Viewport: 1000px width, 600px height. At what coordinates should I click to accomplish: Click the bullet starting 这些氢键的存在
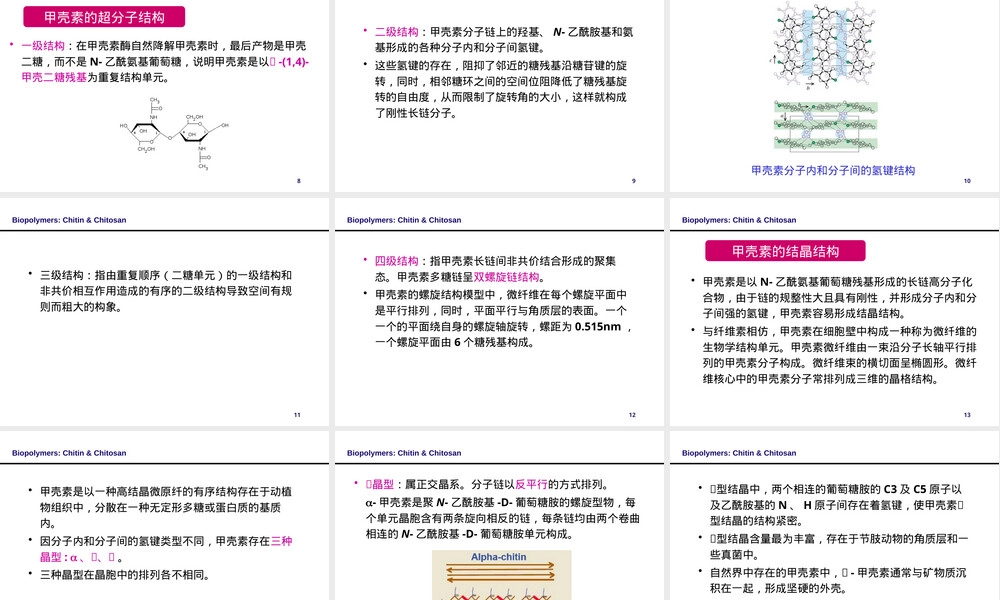501,89
